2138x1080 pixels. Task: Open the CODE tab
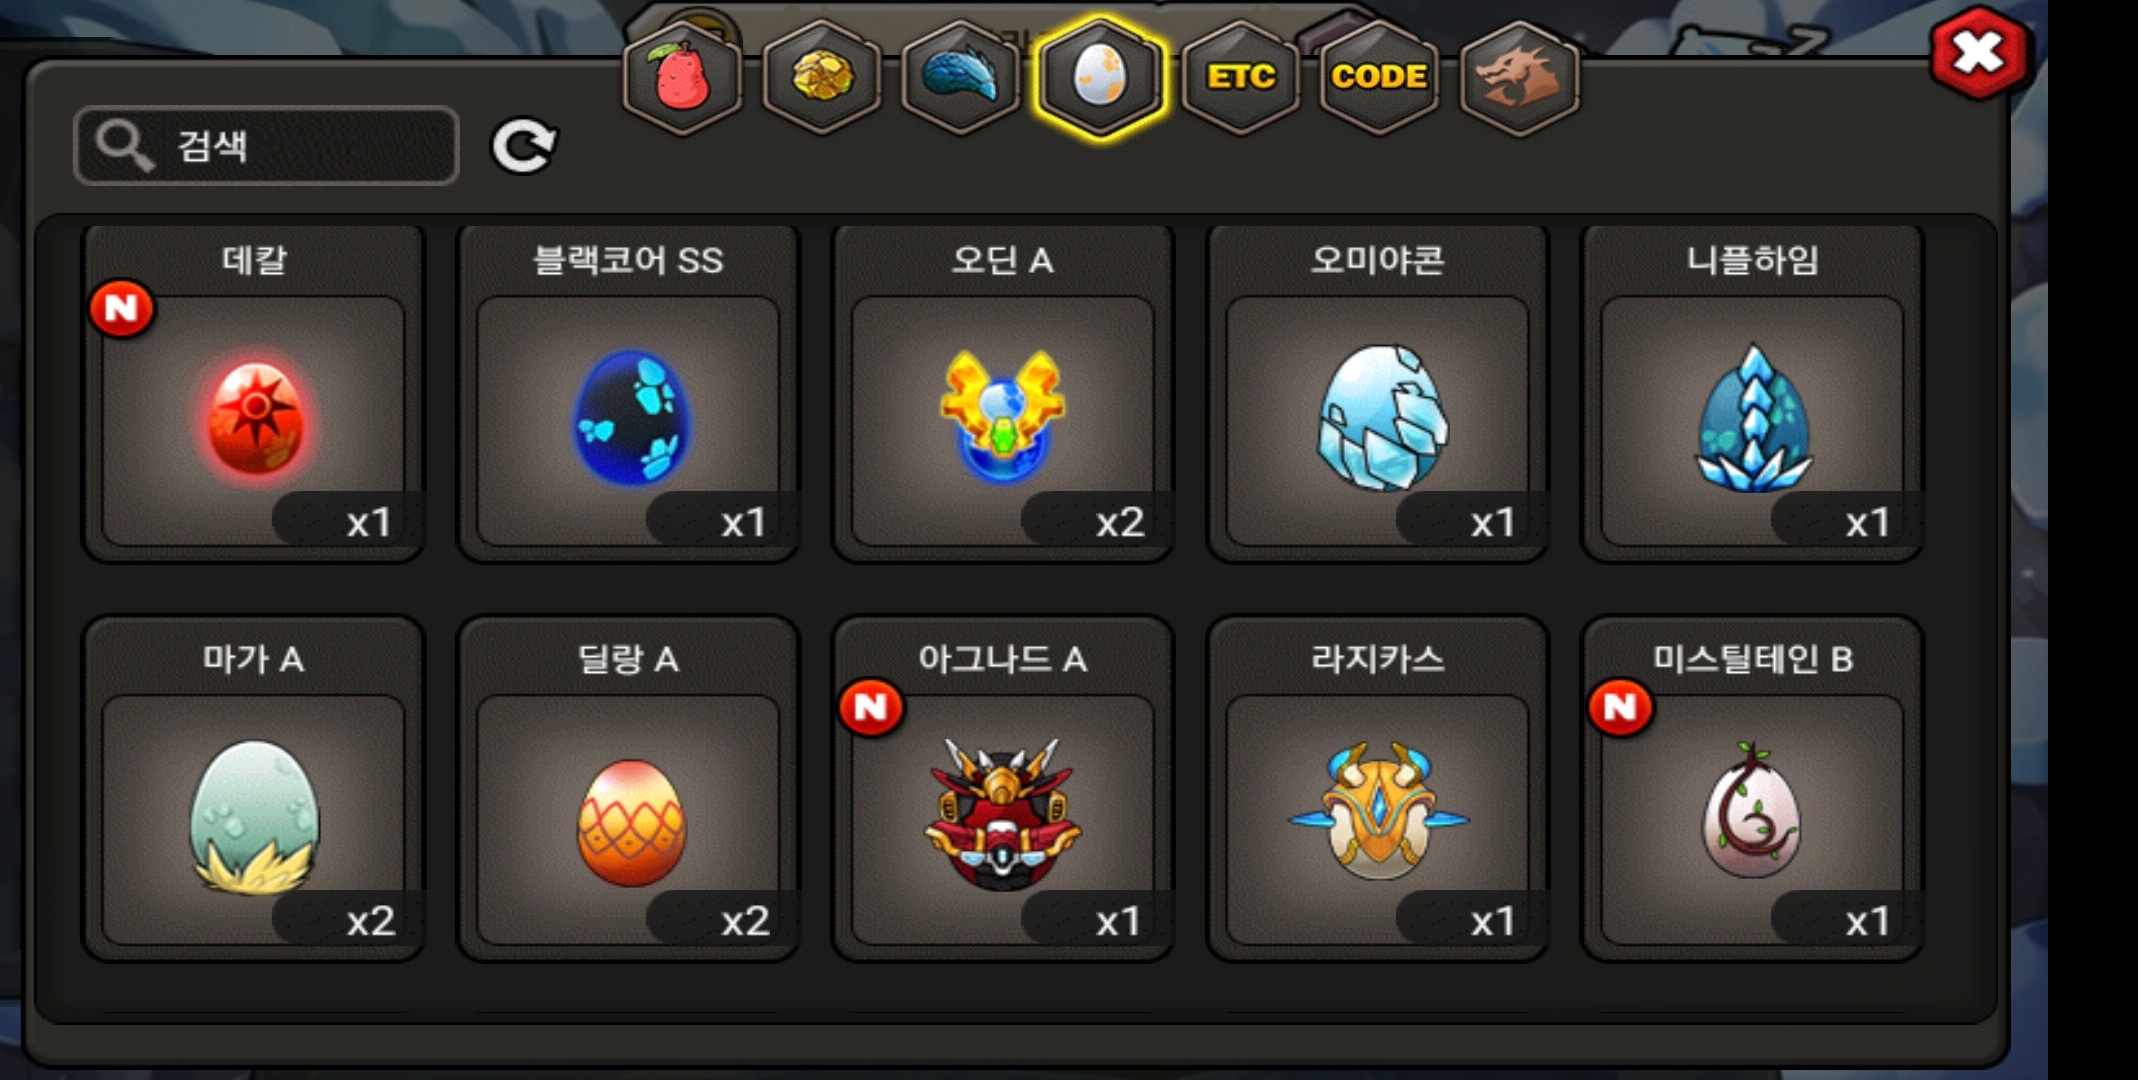click(x=1379, y=78)
